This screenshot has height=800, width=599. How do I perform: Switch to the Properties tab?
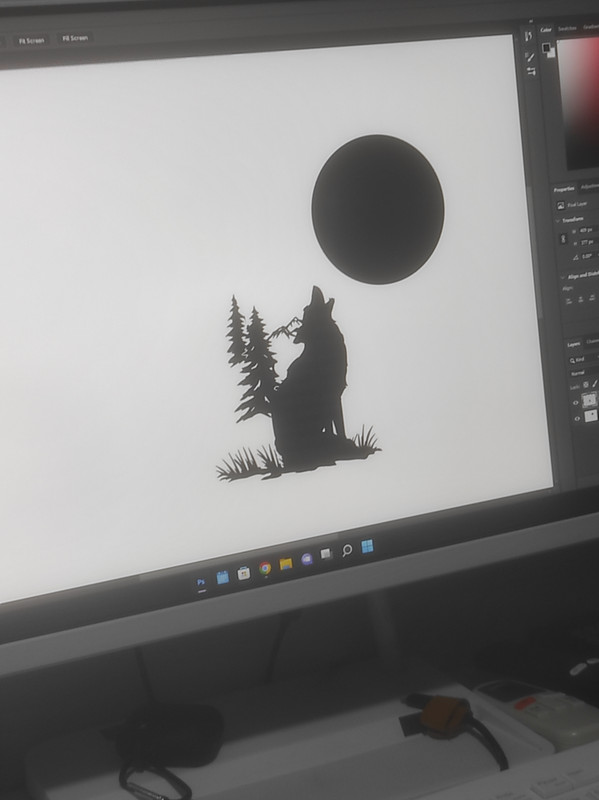(564, 189)
